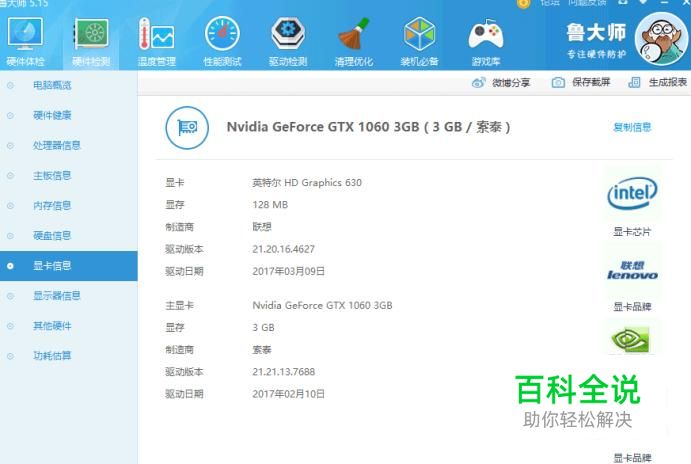
Task: Click the graphics card circle icon
Action: point(187,128)
